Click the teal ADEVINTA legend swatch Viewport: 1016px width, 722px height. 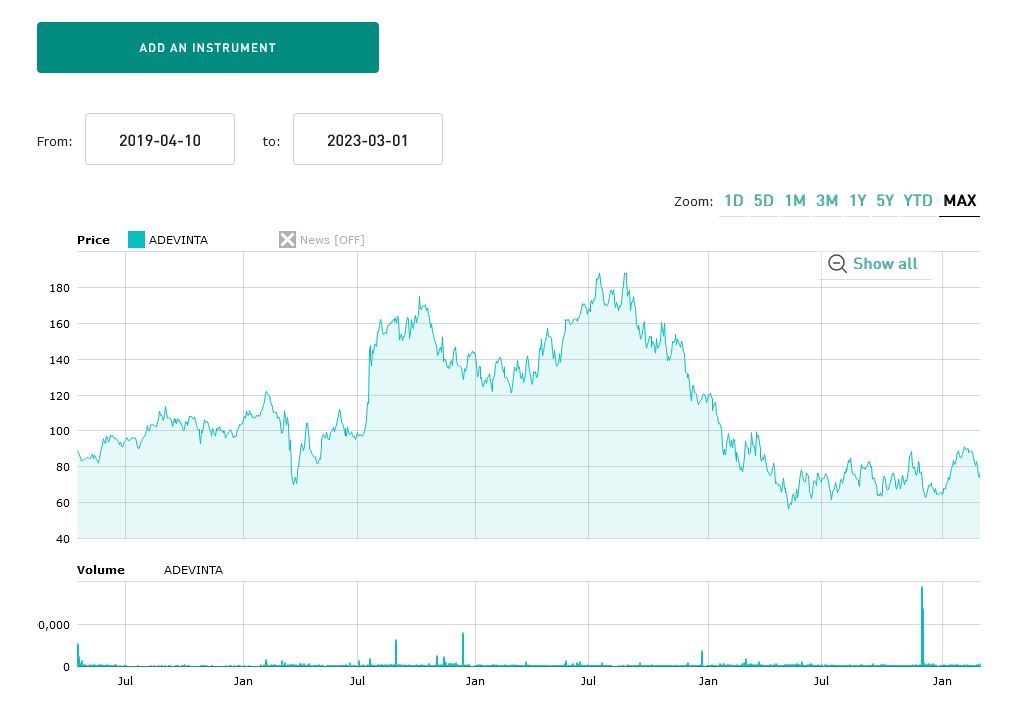pyautogui.click(x=136, y=240)
